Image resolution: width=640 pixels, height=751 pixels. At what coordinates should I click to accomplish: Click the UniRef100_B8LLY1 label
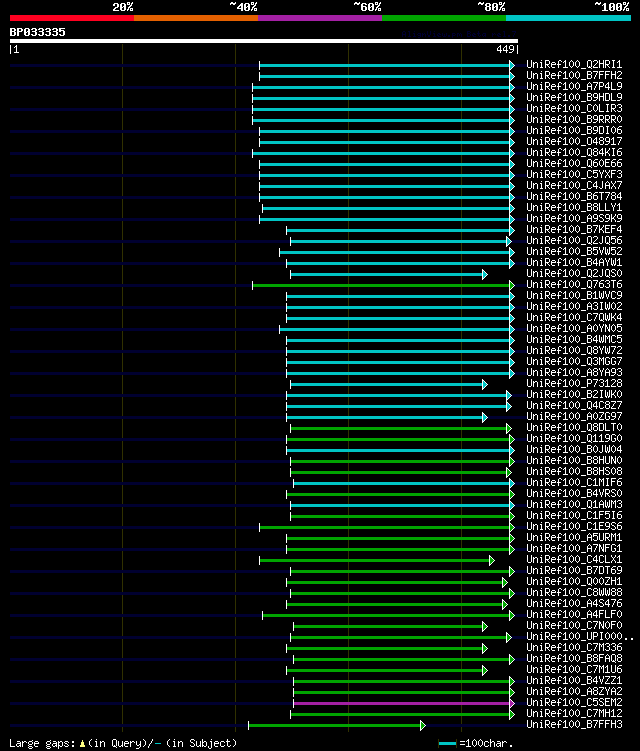[574, 207]
